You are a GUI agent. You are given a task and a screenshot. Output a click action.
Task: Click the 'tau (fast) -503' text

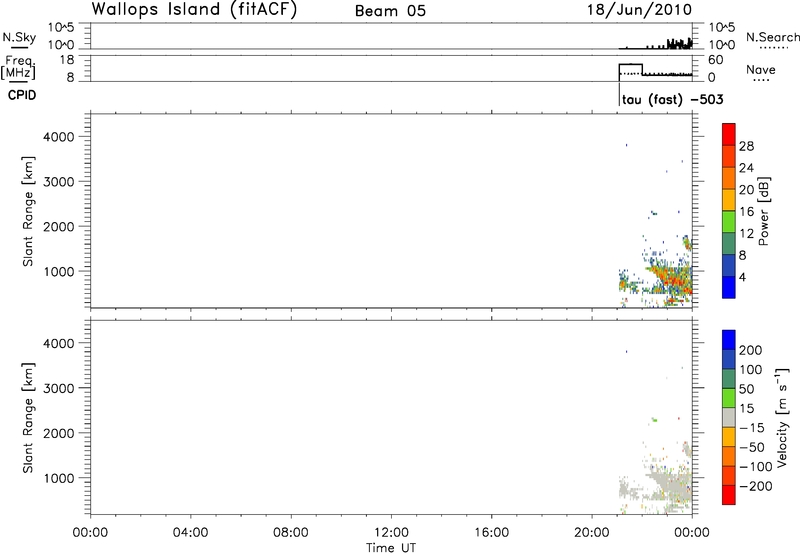672,100
